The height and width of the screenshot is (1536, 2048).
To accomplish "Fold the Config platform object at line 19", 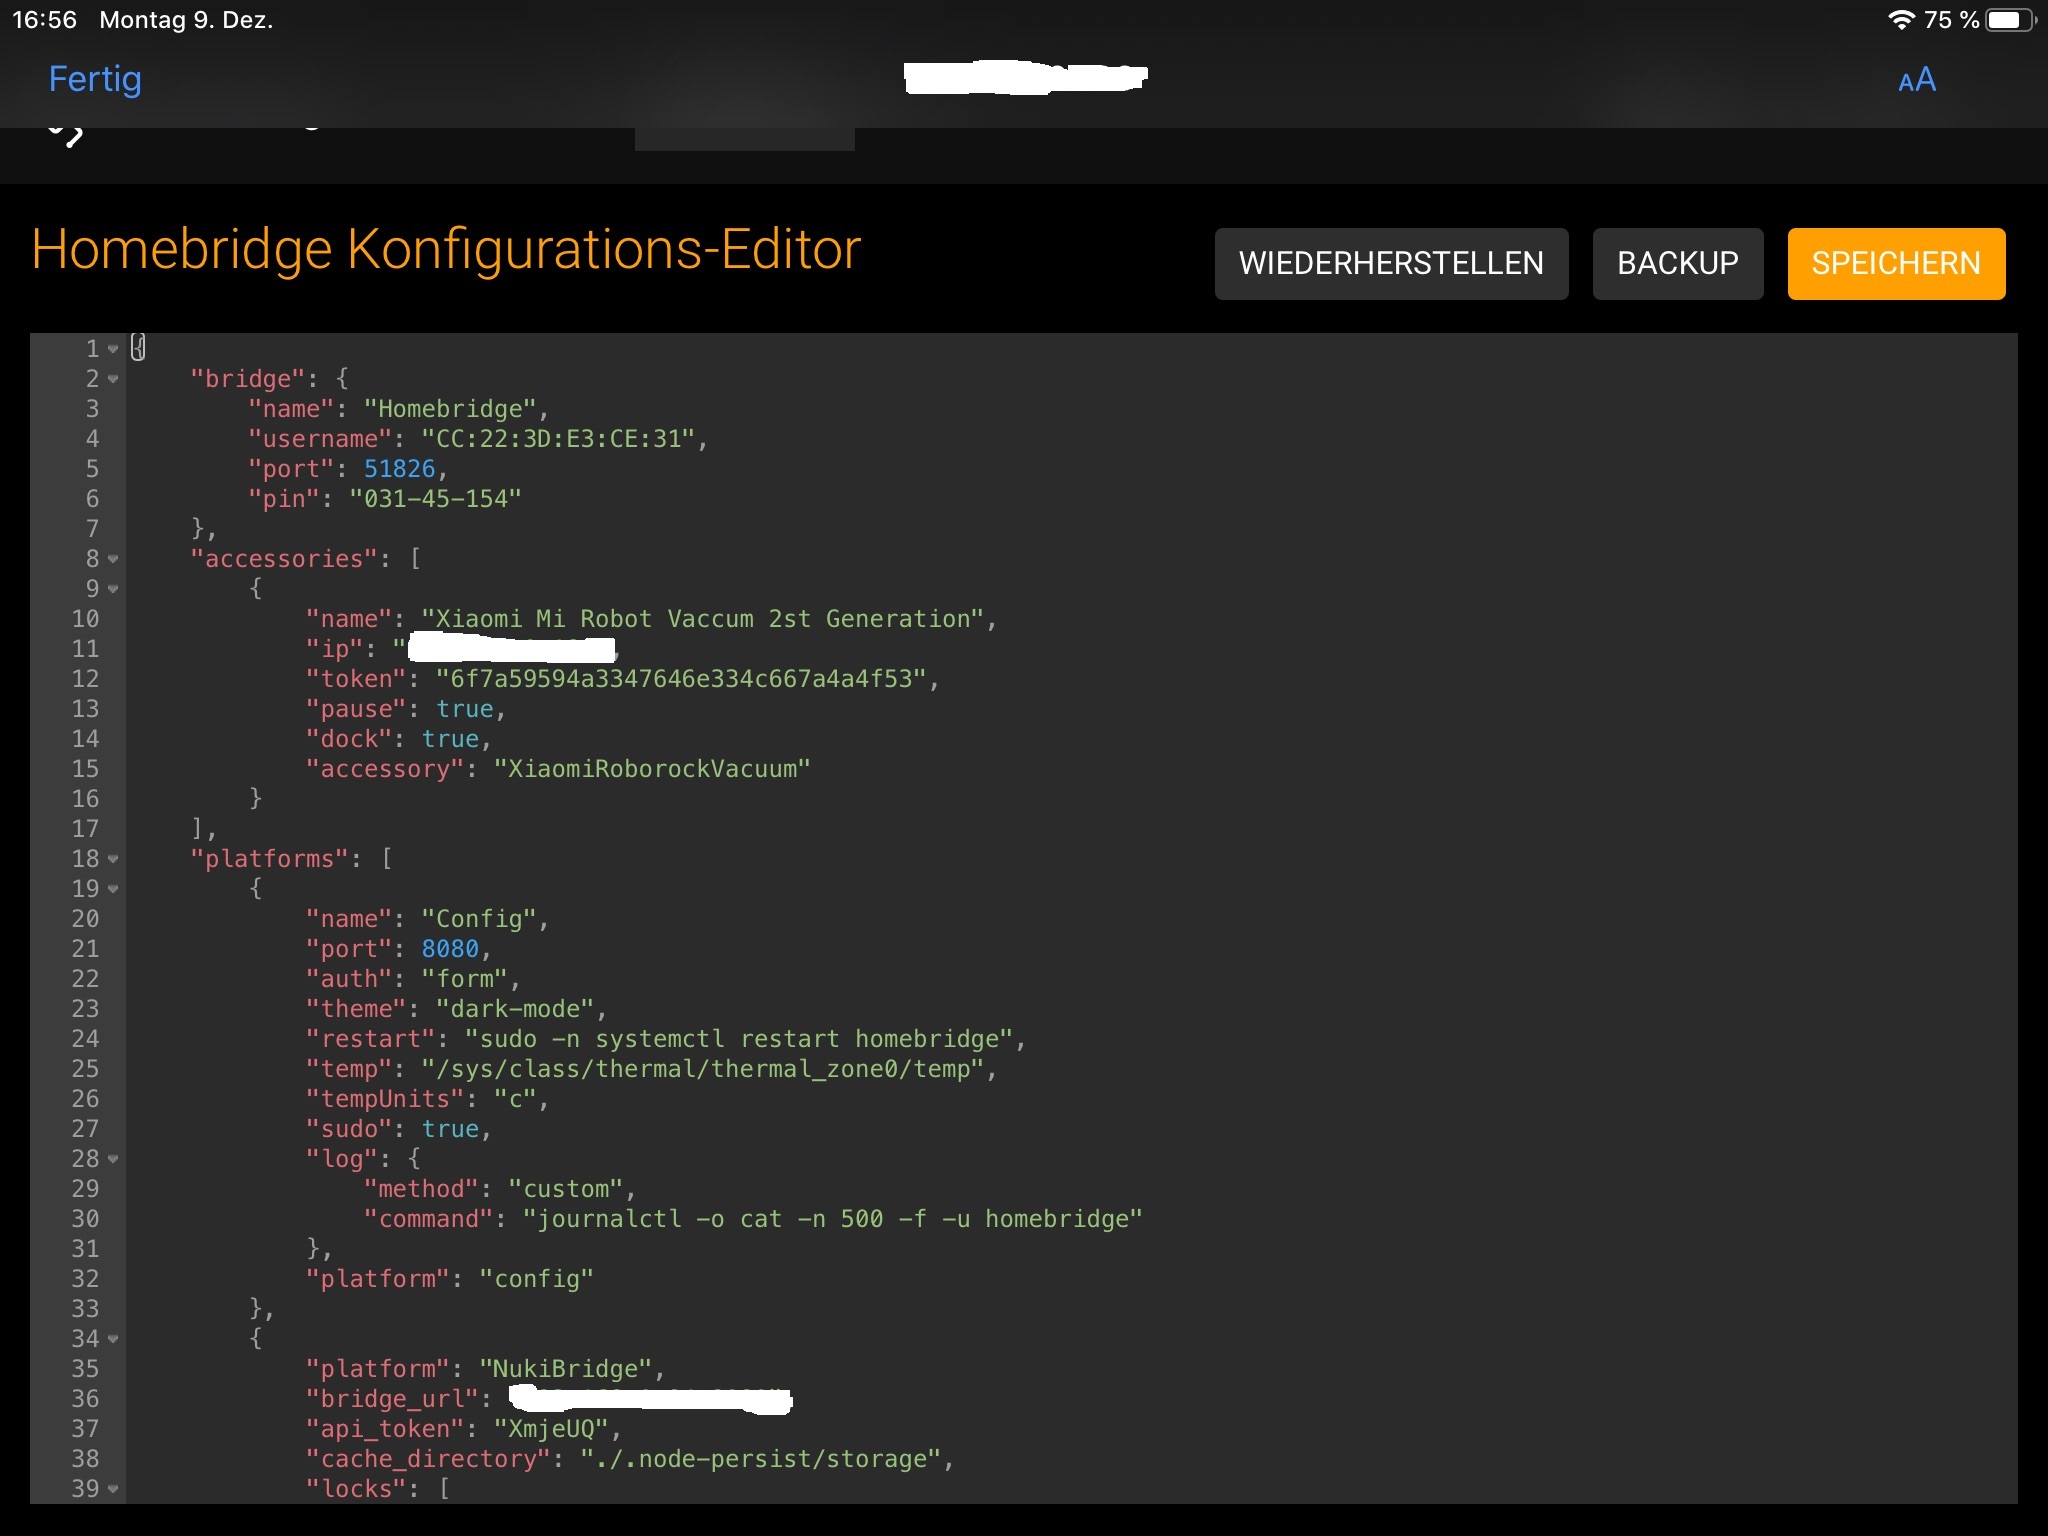I will click(113, 889).
